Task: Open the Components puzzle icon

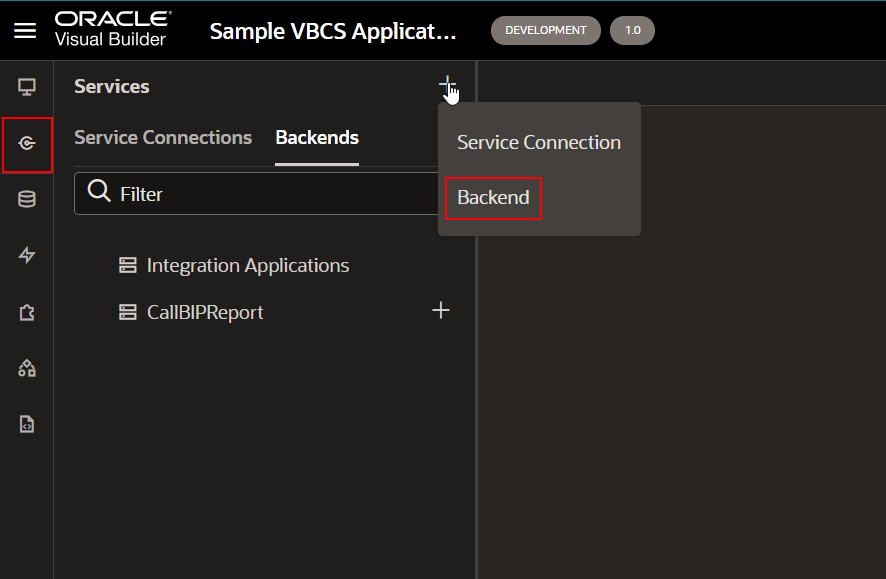Action: tap(27, 312)
